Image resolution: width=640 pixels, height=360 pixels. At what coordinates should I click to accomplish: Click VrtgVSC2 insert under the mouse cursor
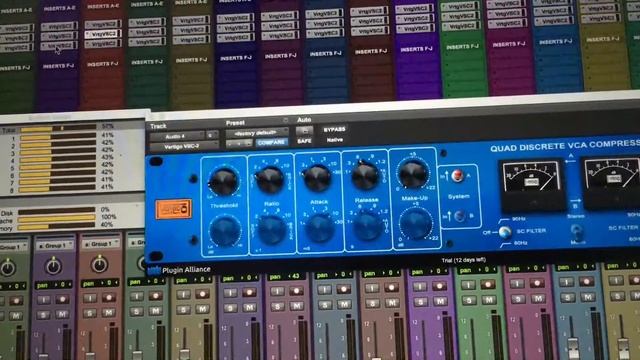pos(59,46)
